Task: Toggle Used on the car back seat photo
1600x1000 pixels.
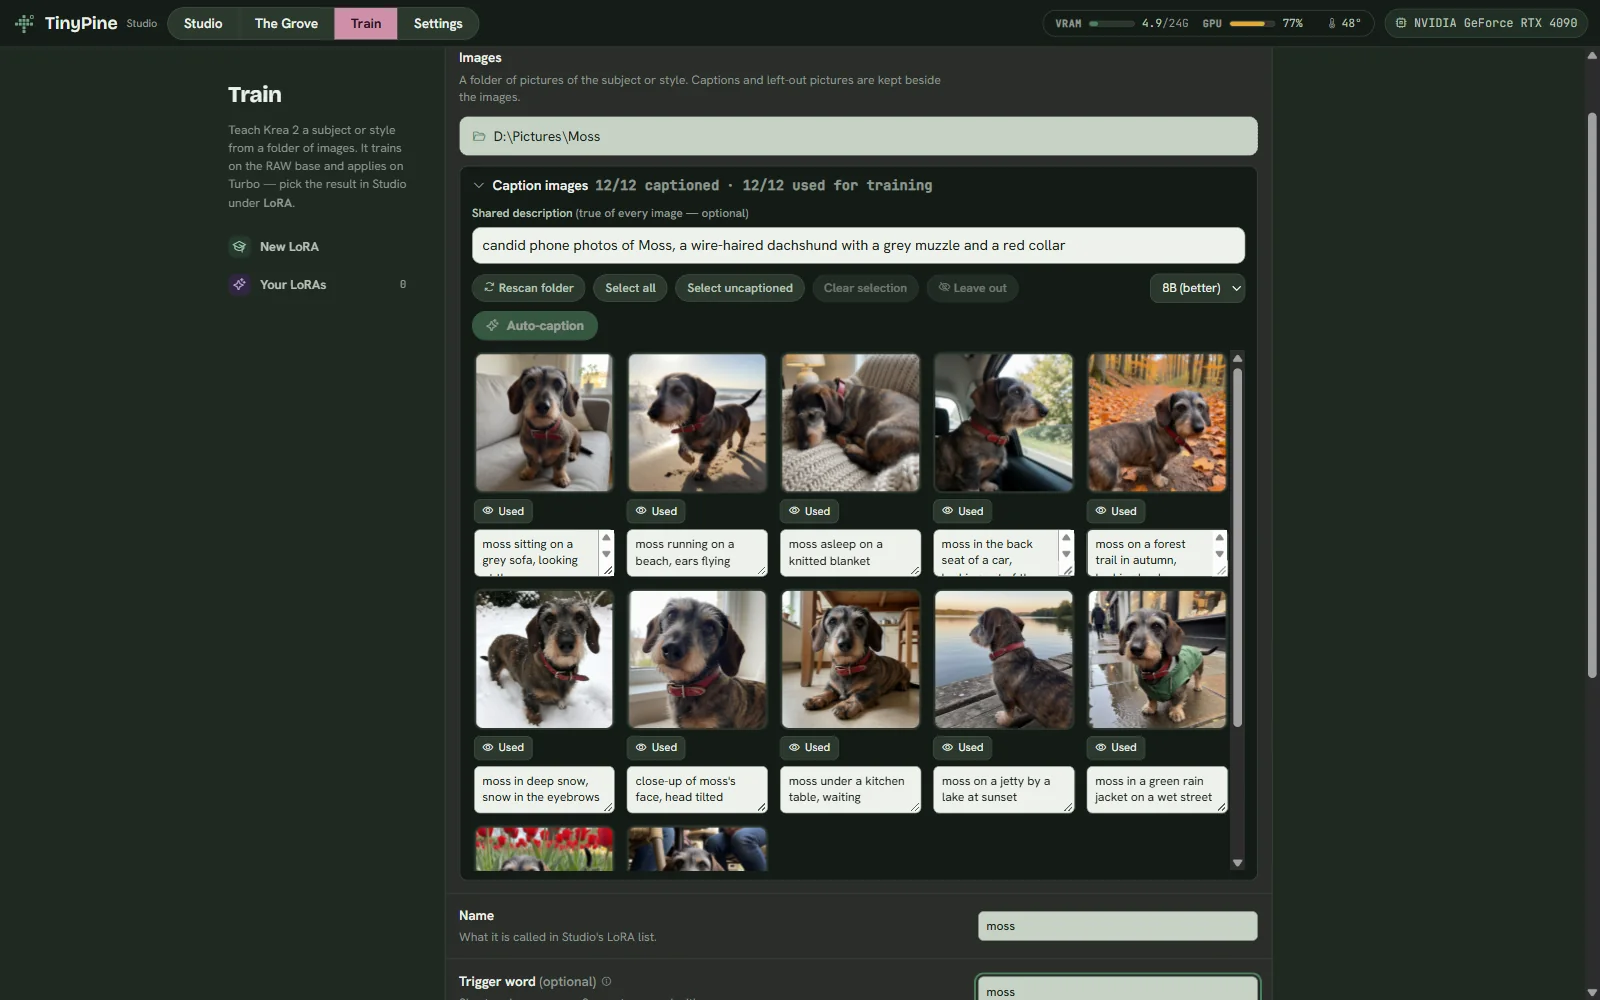Action: pos(963,511)
